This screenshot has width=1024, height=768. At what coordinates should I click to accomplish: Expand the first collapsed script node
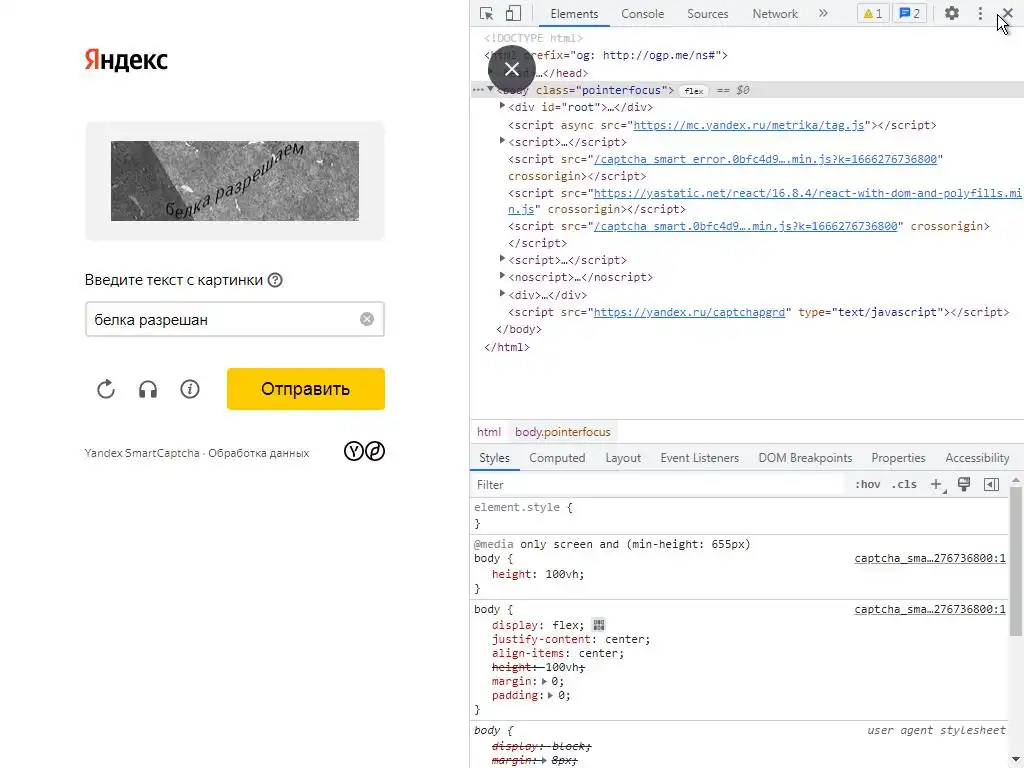coord(502,140)
